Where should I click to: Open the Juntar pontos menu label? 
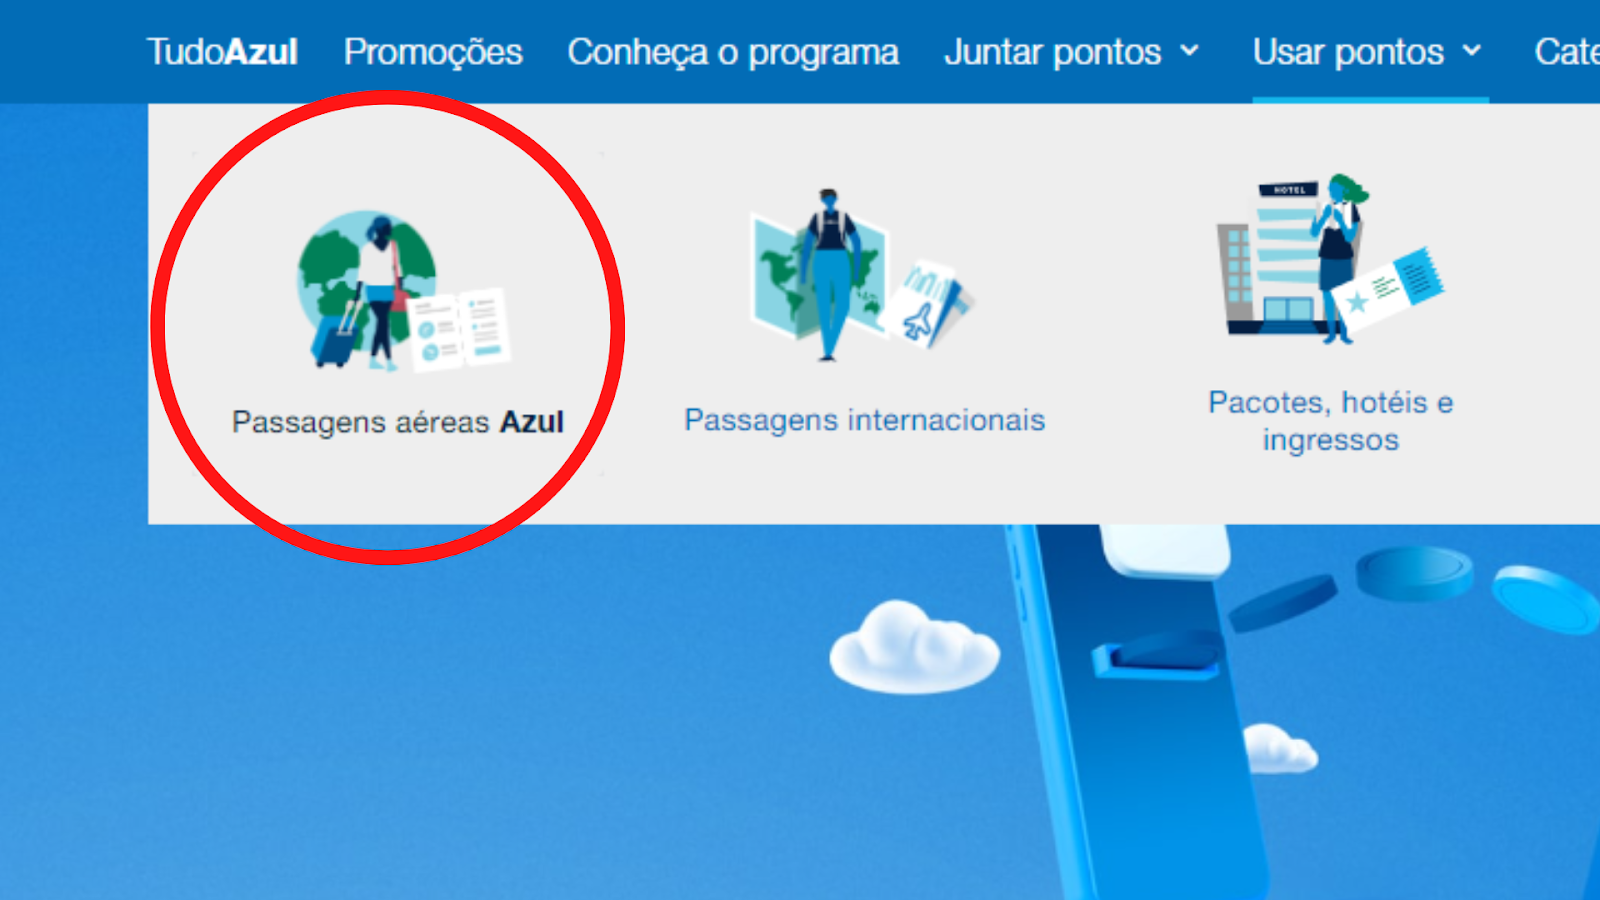coord(1052,52)
